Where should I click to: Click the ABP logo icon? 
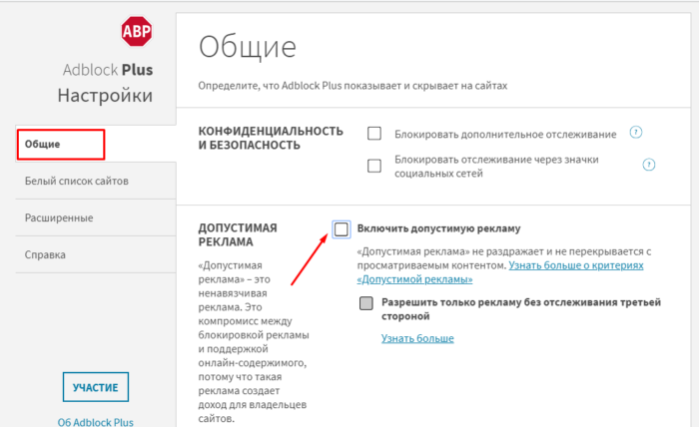136,31
